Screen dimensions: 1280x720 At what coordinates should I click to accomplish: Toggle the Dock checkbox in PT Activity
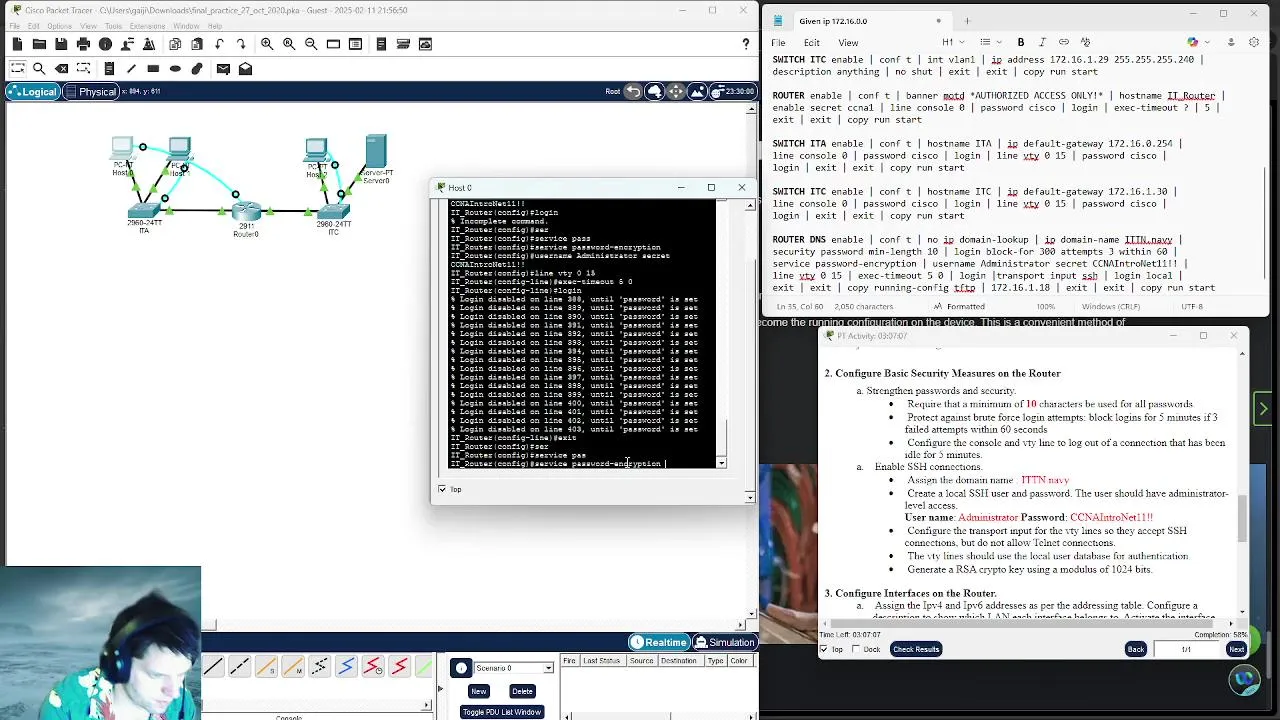(x=855, y=649)
